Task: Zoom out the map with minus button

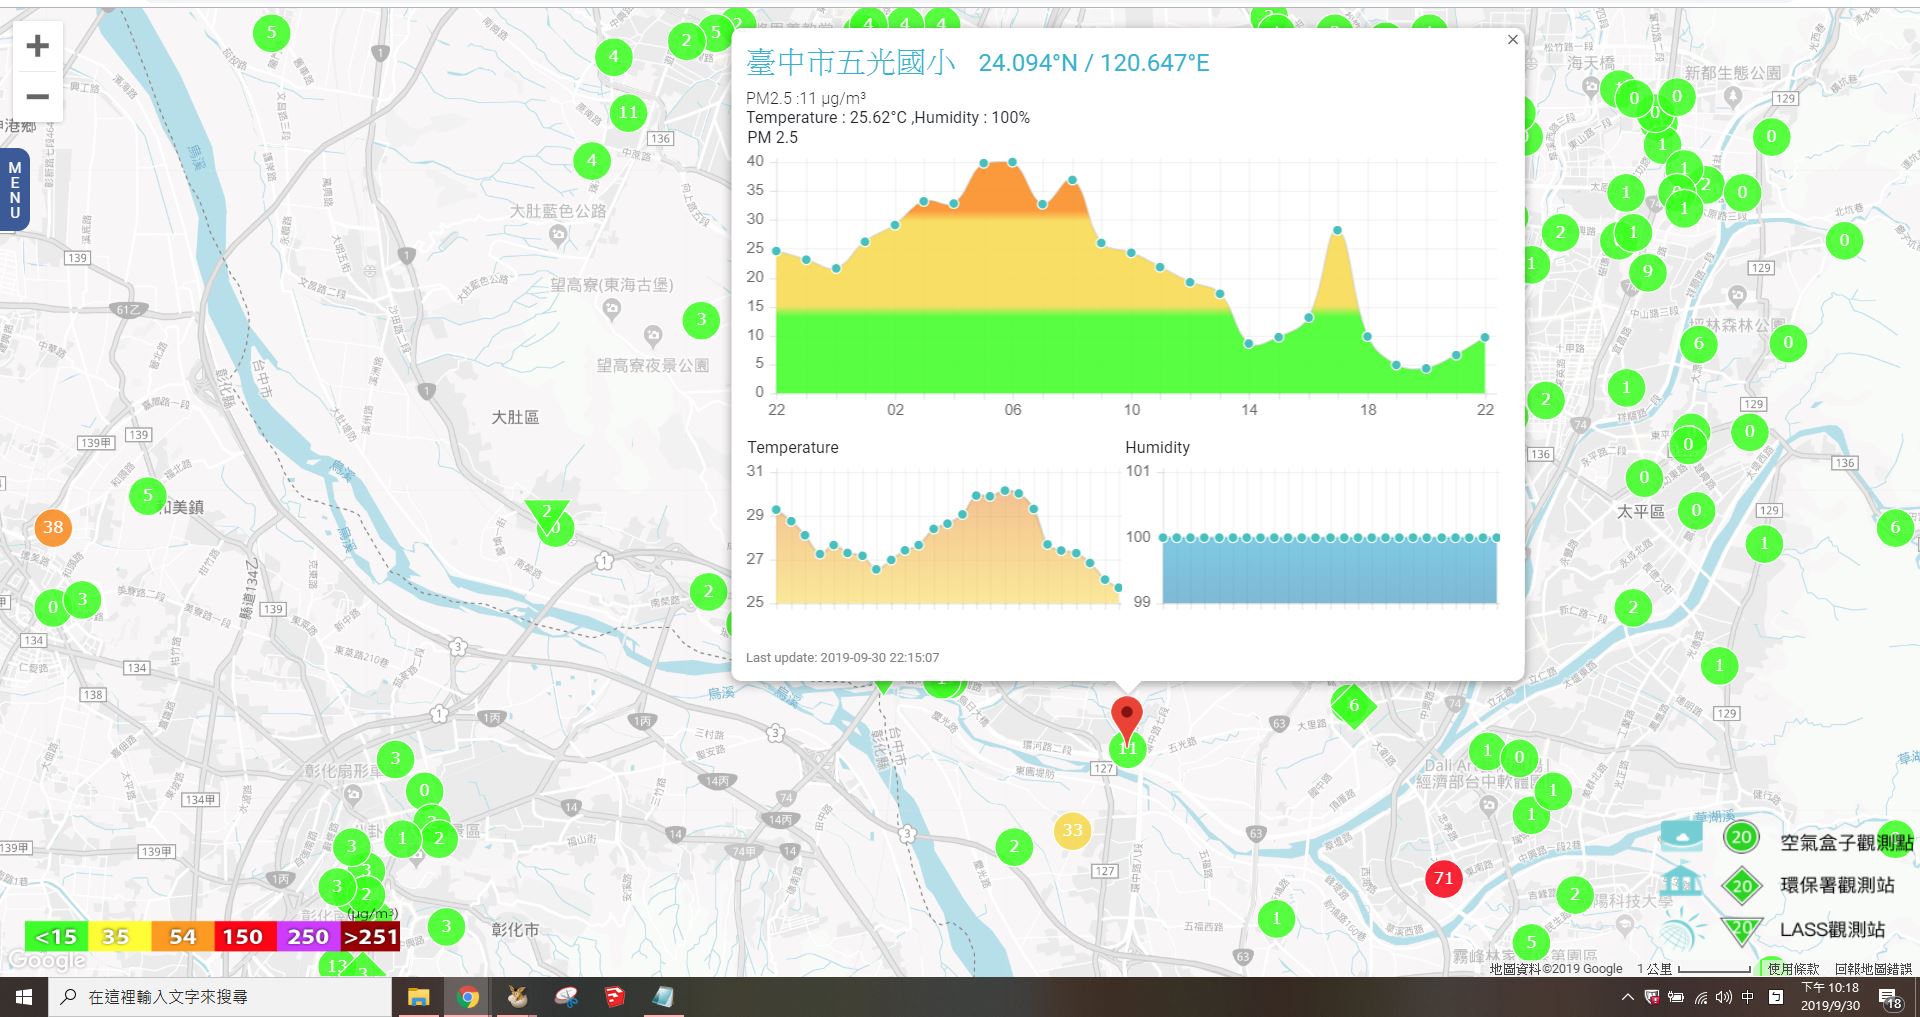Action: point(38,97)
